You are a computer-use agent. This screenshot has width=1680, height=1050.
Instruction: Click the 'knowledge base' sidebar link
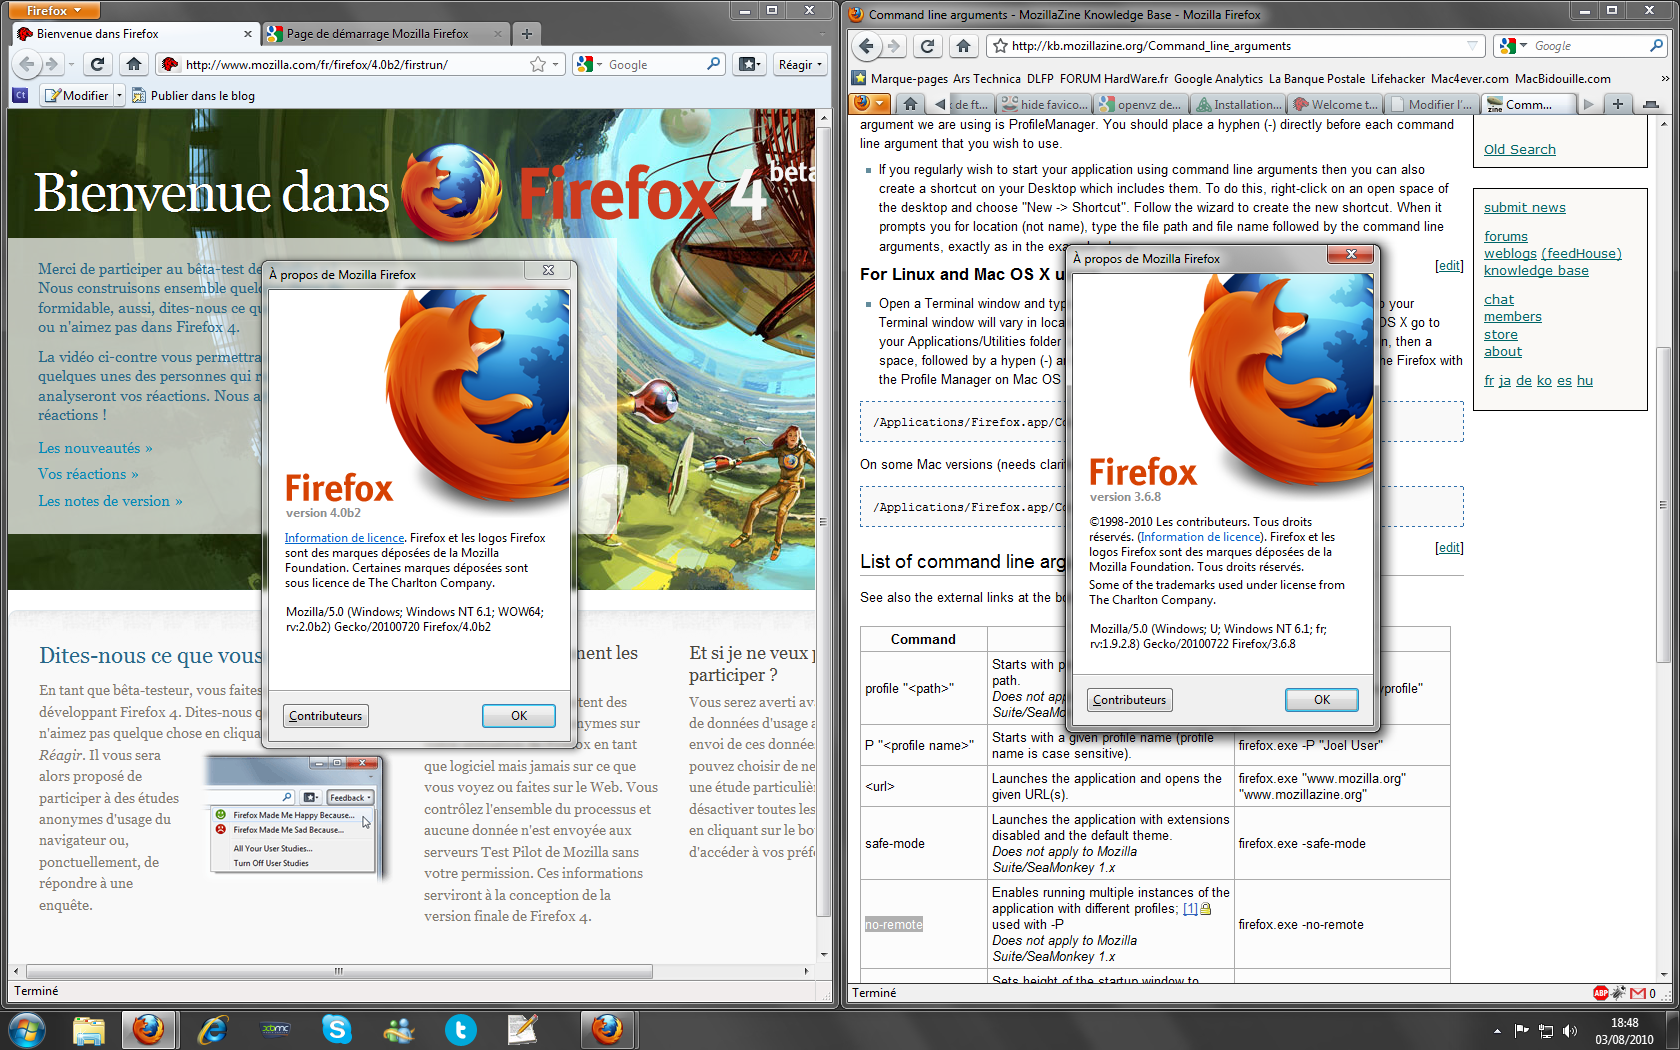(x=1536, y=271)
